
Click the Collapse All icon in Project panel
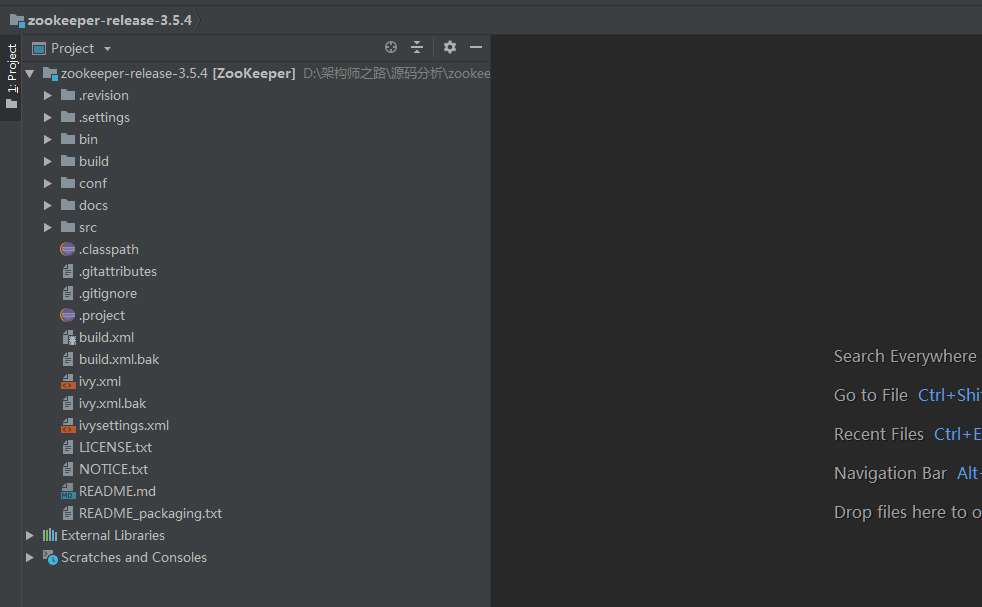coord(417,47)
